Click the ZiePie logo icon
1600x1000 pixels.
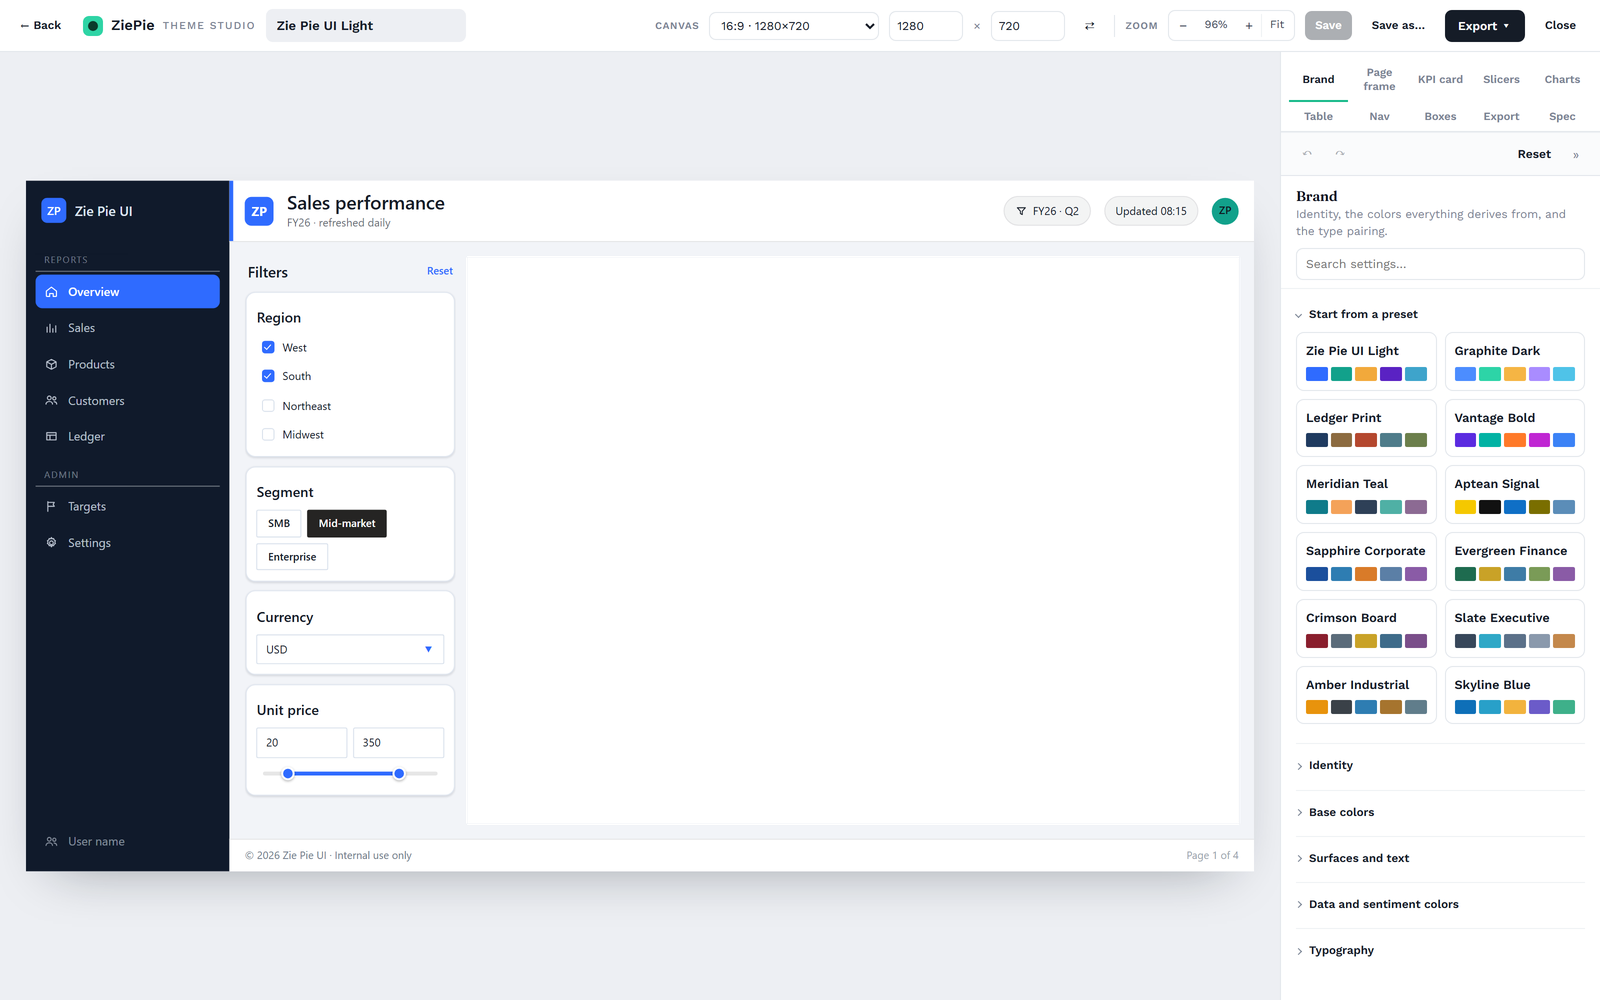(93, 26)
